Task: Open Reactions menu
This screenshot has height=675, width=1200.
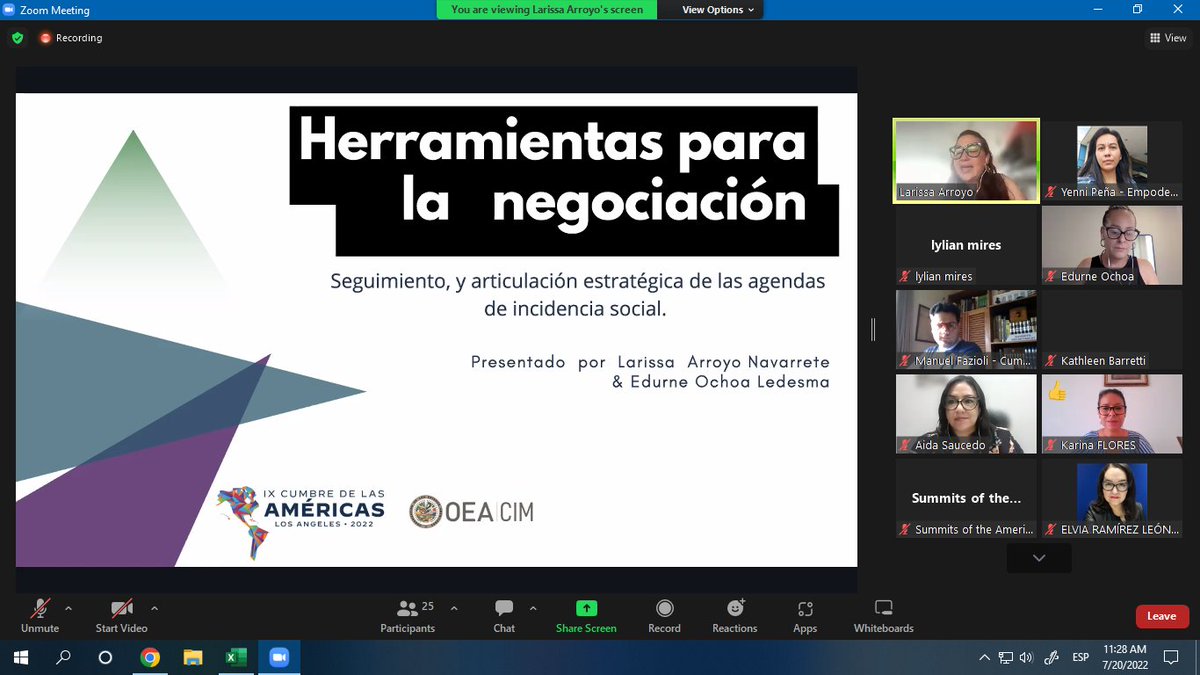Action: click(735, 615)
